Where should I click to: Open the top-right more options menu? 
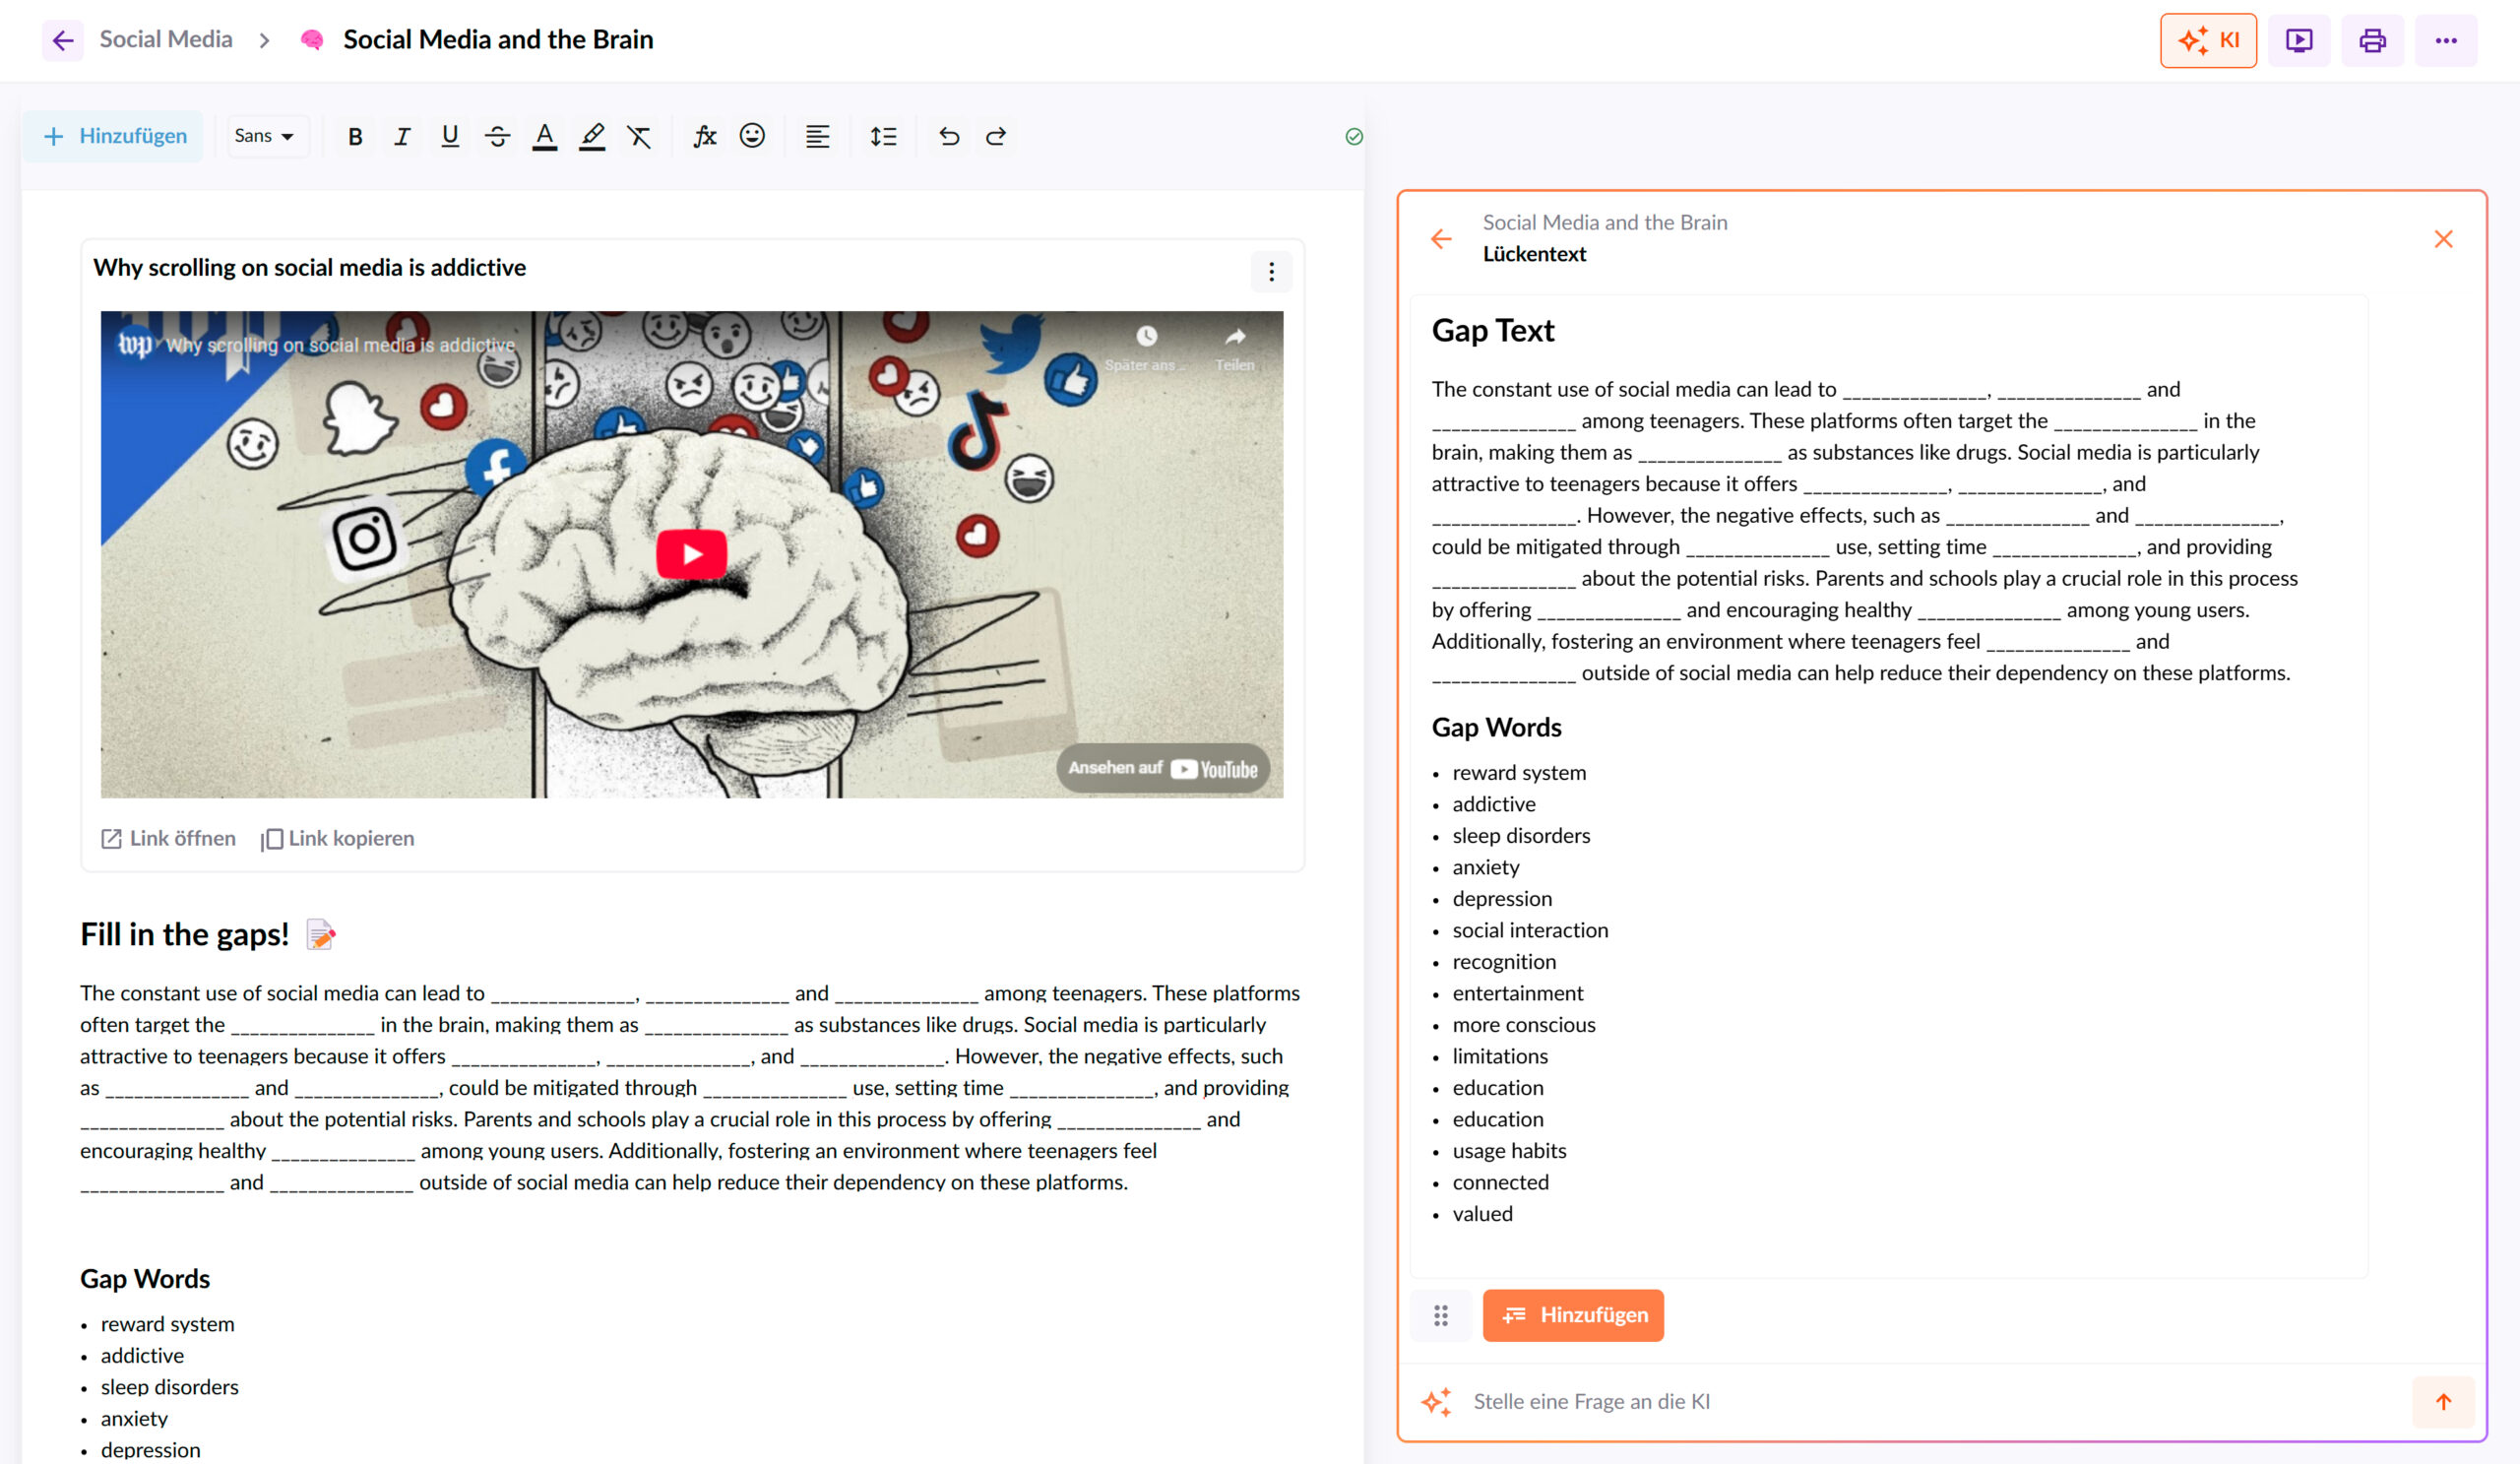pos(2445,40)
